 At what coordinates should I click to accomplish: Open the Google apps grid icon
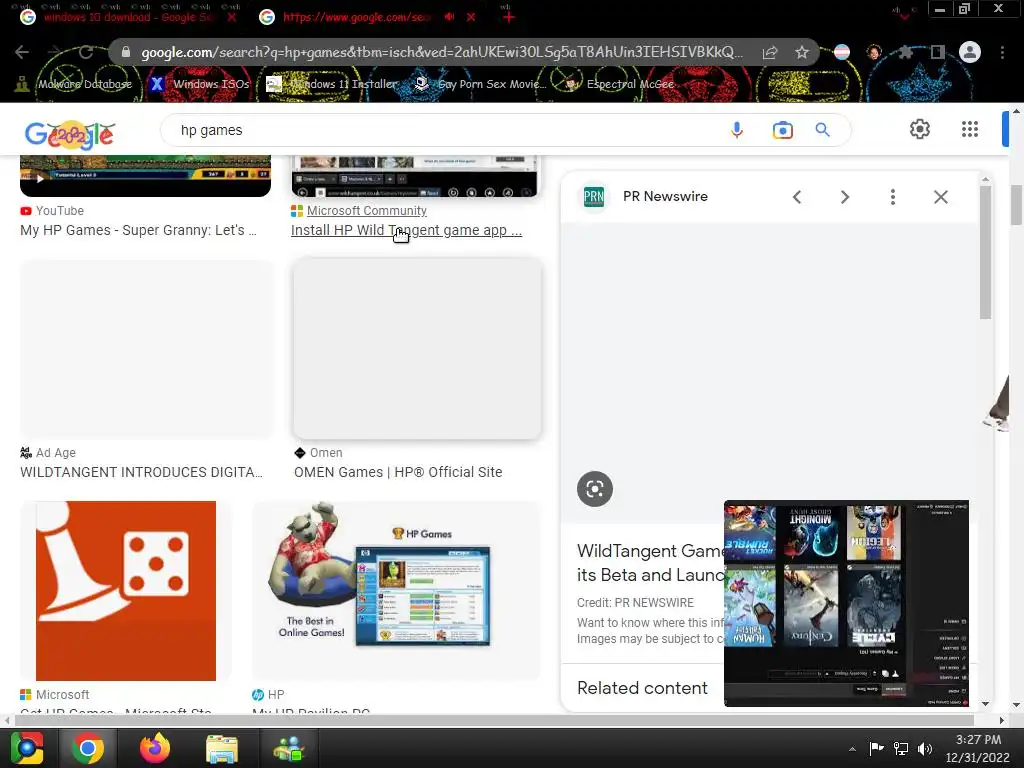tap(970, 129)
